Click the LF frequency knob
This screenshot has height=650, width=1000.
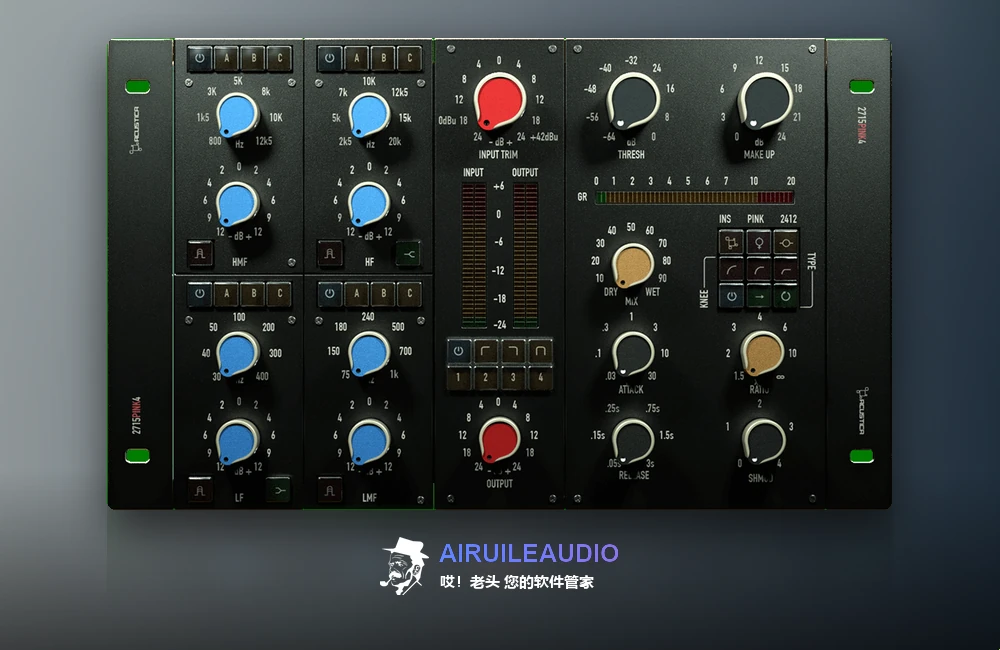tap(237, 353)
